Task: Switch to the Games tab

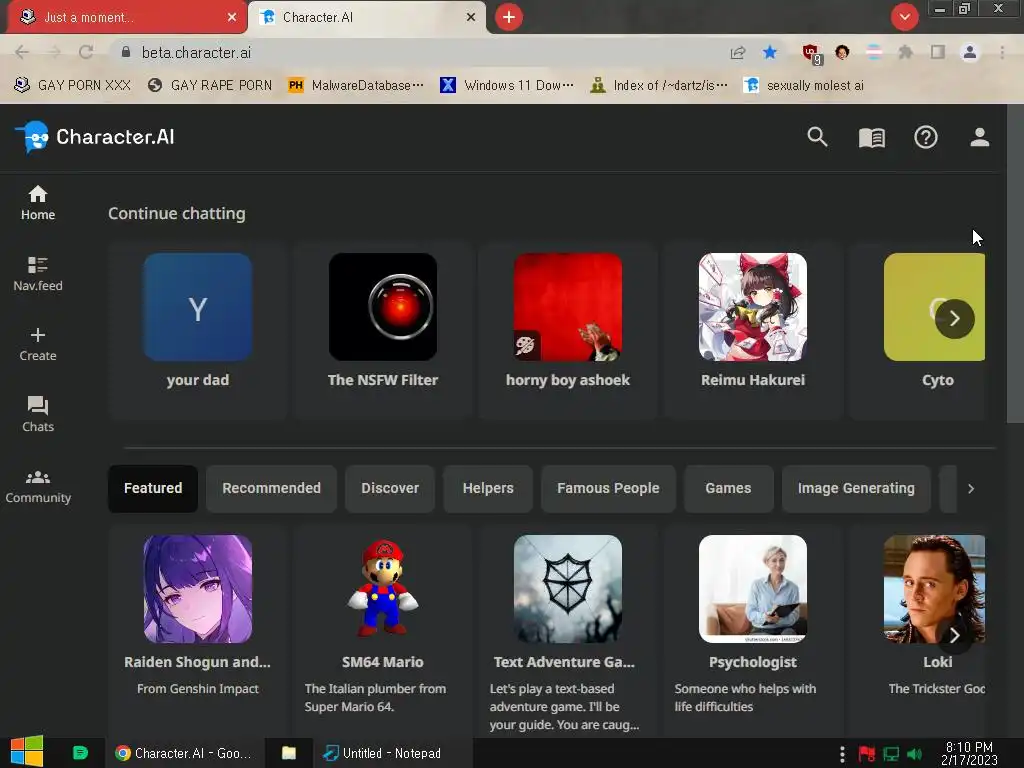Action: (x=728, y=488)
